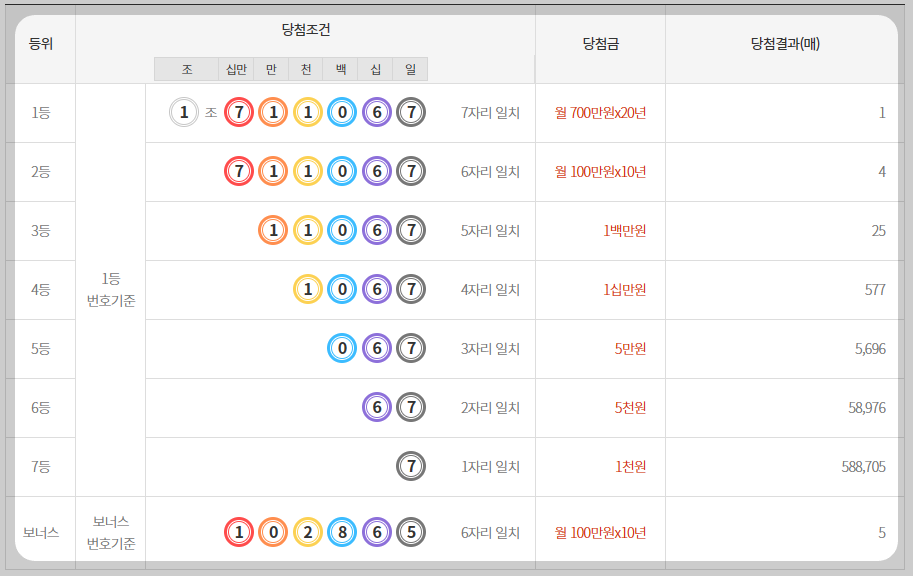Click blue ball 0 in 1등 row
Screen dimensions: 913x576
[x=342, y=112]
